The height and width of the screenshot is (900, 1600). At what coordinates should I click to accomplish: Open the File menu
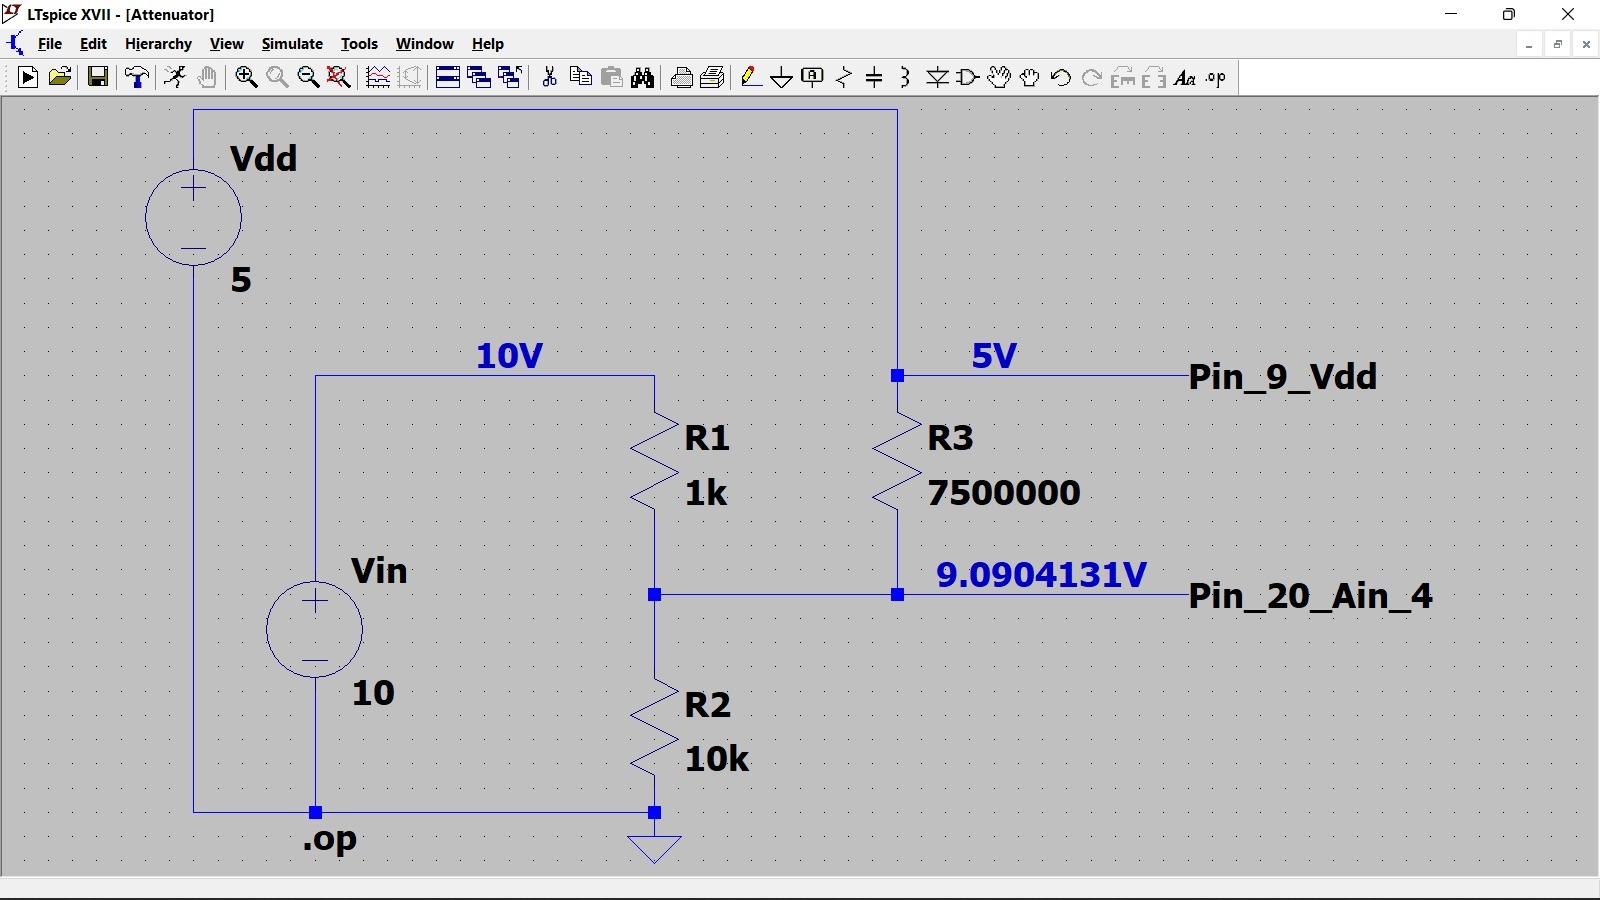pos(50,44)
